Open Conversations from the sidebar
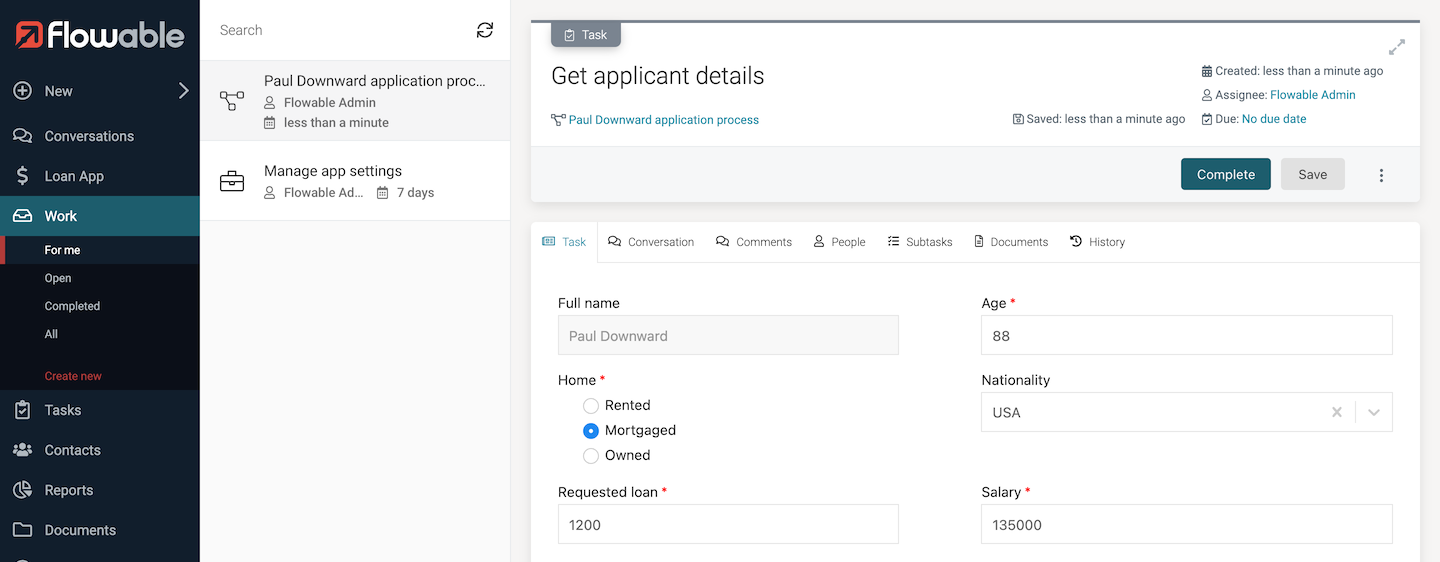 click(88, 136)
